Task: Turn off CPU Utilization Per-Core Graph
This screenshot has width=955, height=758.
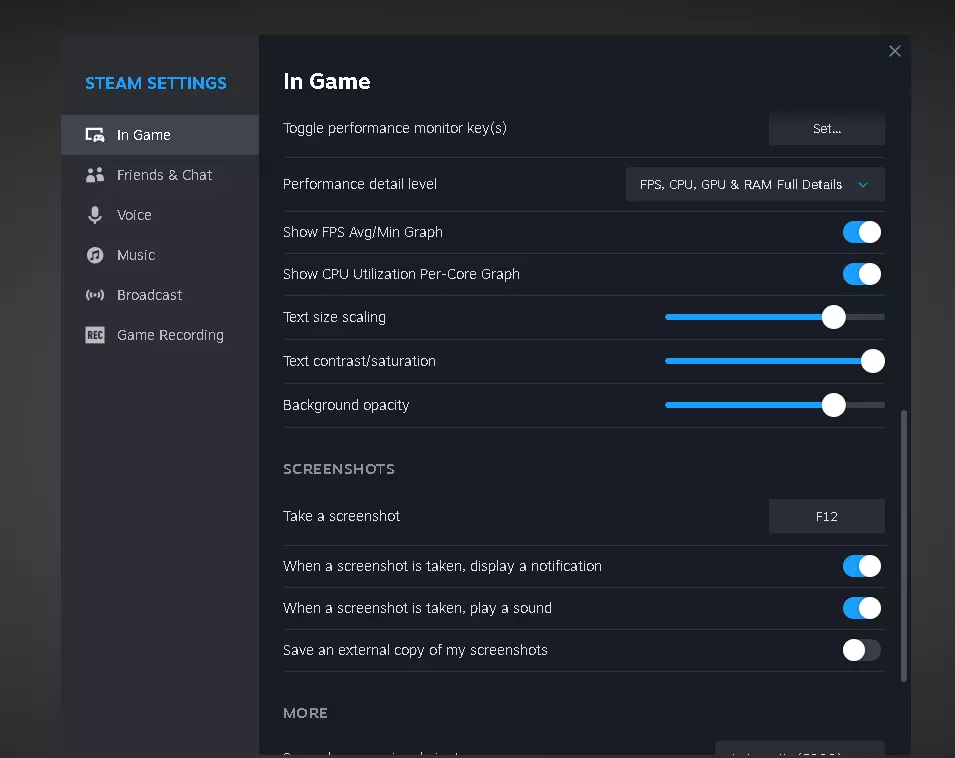Action: [x=861, y=274]
